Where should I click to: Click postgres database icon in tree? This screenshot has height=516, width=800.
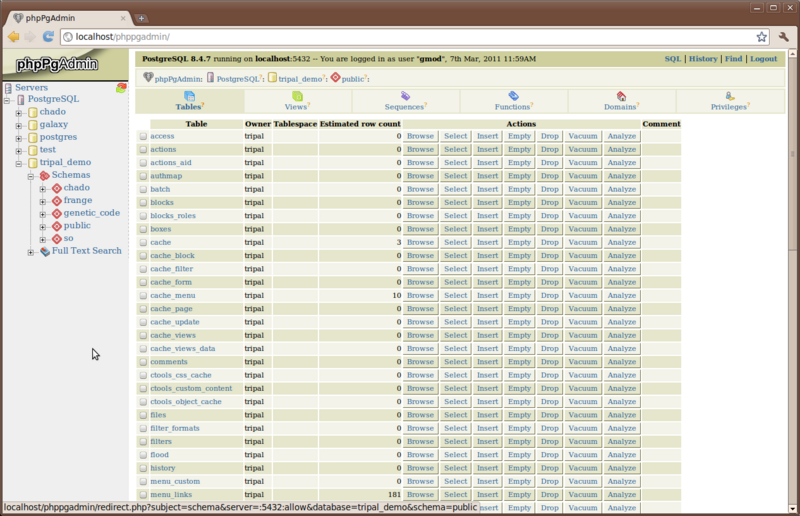click(x=33, y=137)
